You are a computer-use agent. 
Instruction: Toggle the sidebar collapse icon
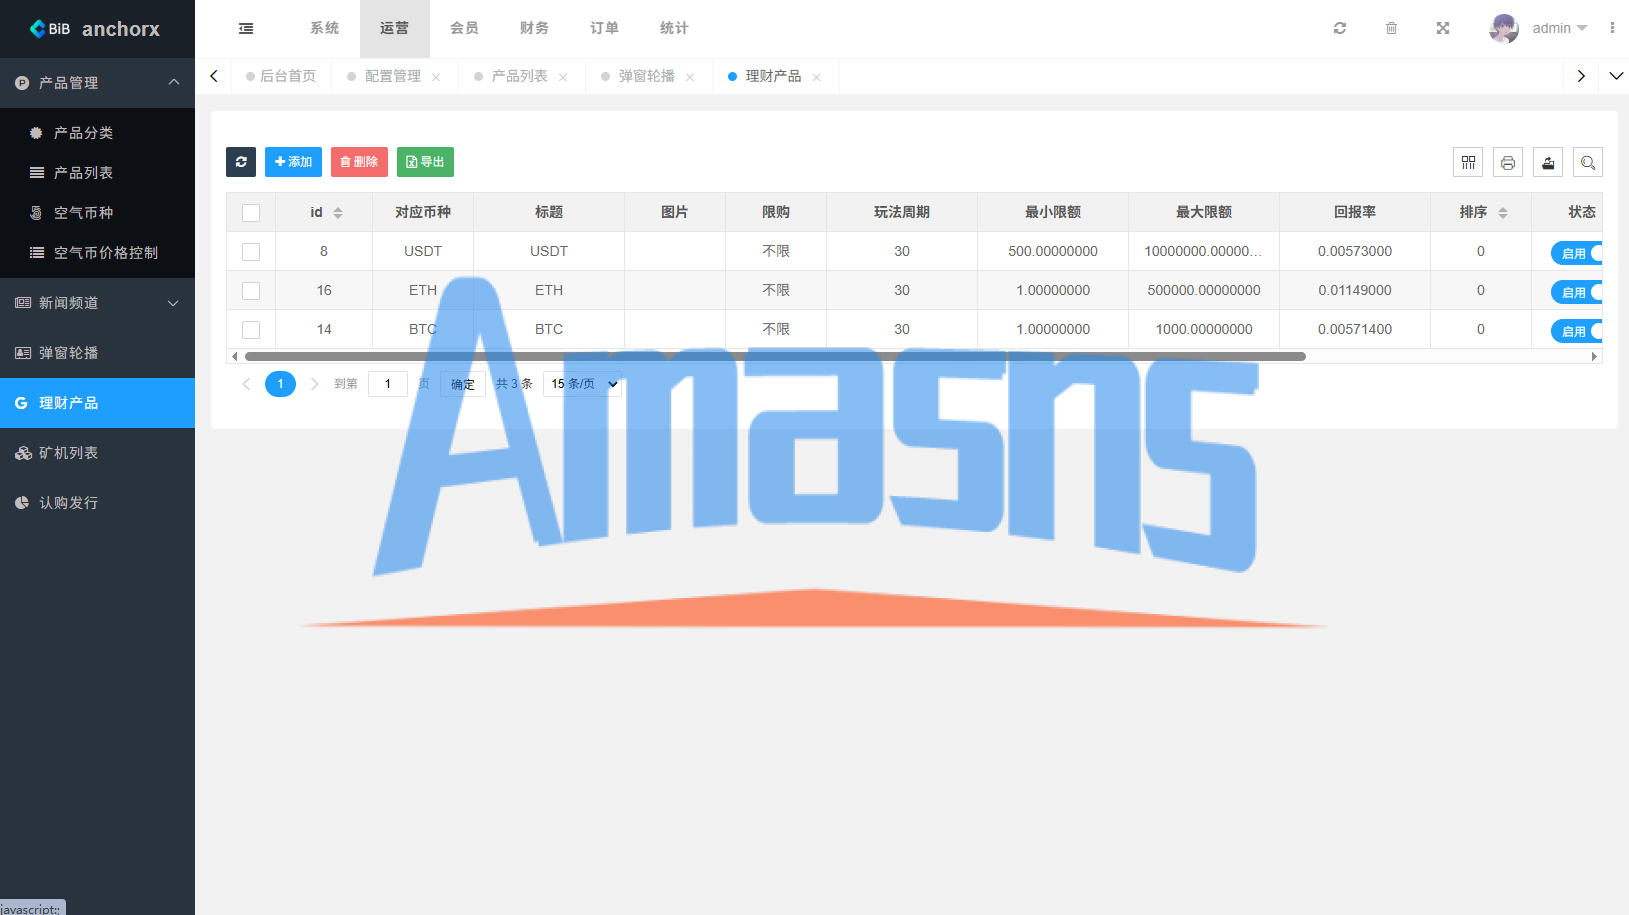point(246,28)
